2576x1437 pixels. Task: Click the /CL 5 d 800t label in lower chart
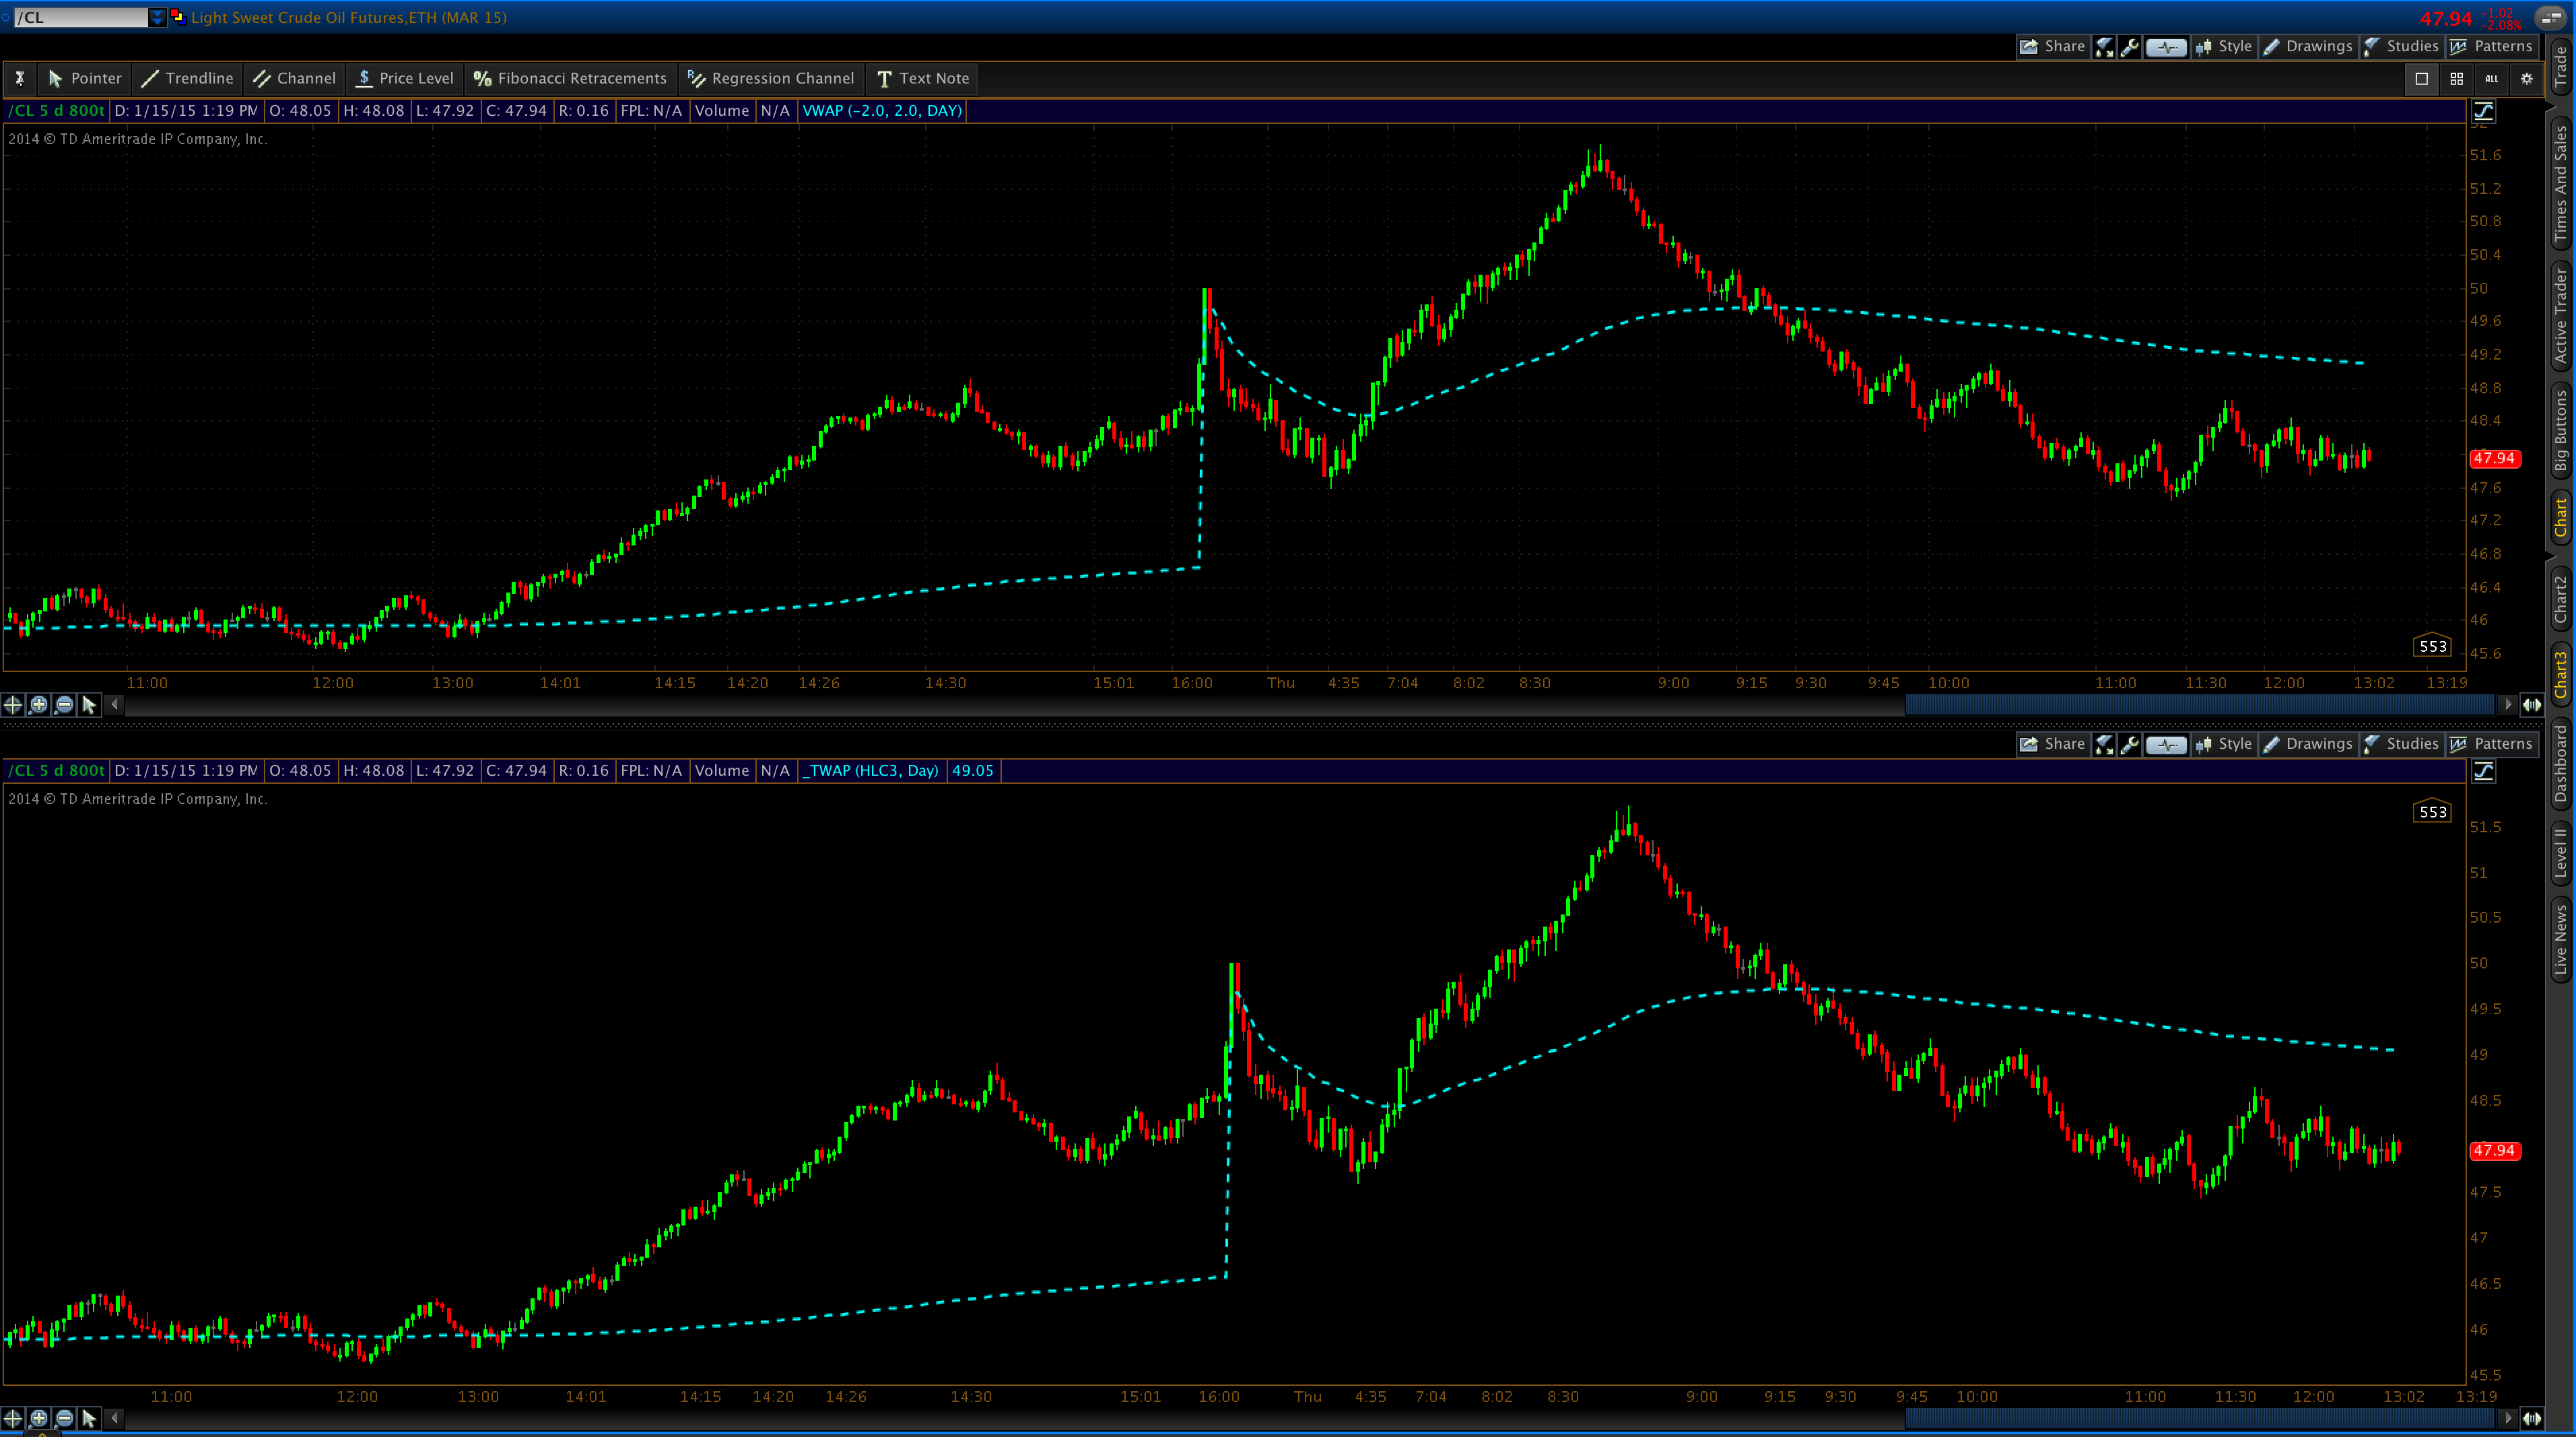click(x=56, y=771)
